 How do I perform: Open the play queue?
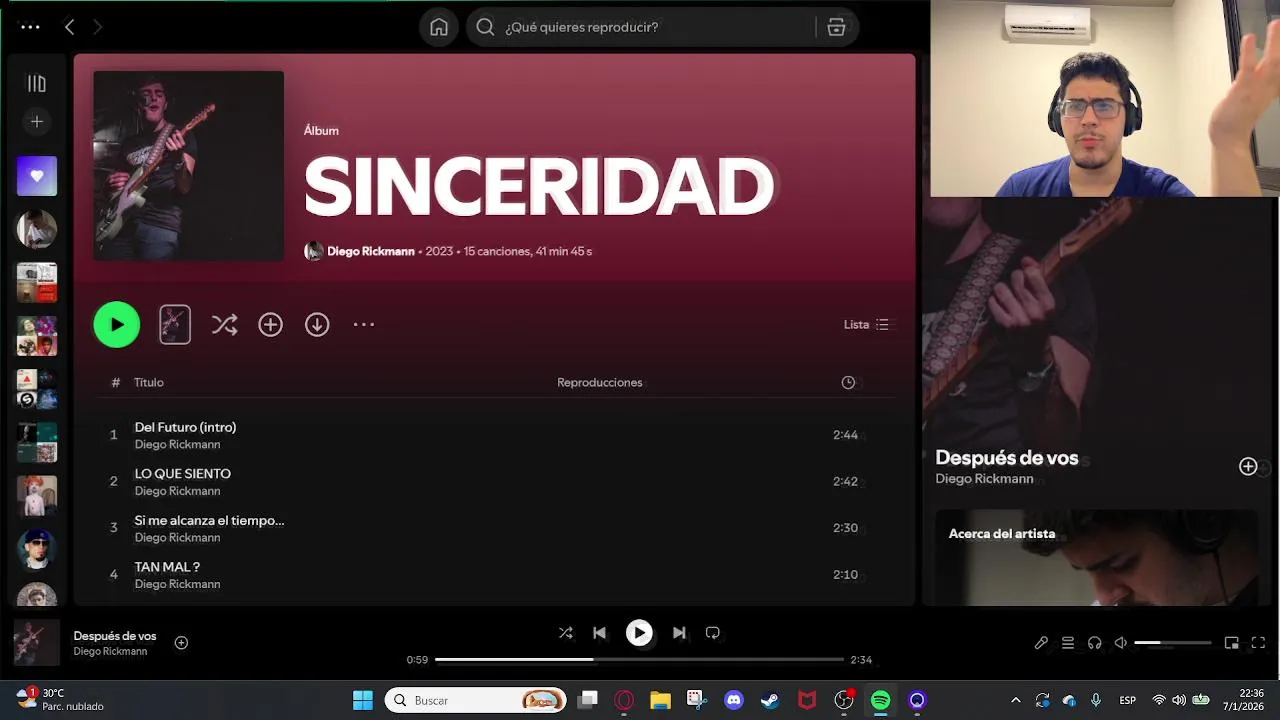[x=1068, y=643]
